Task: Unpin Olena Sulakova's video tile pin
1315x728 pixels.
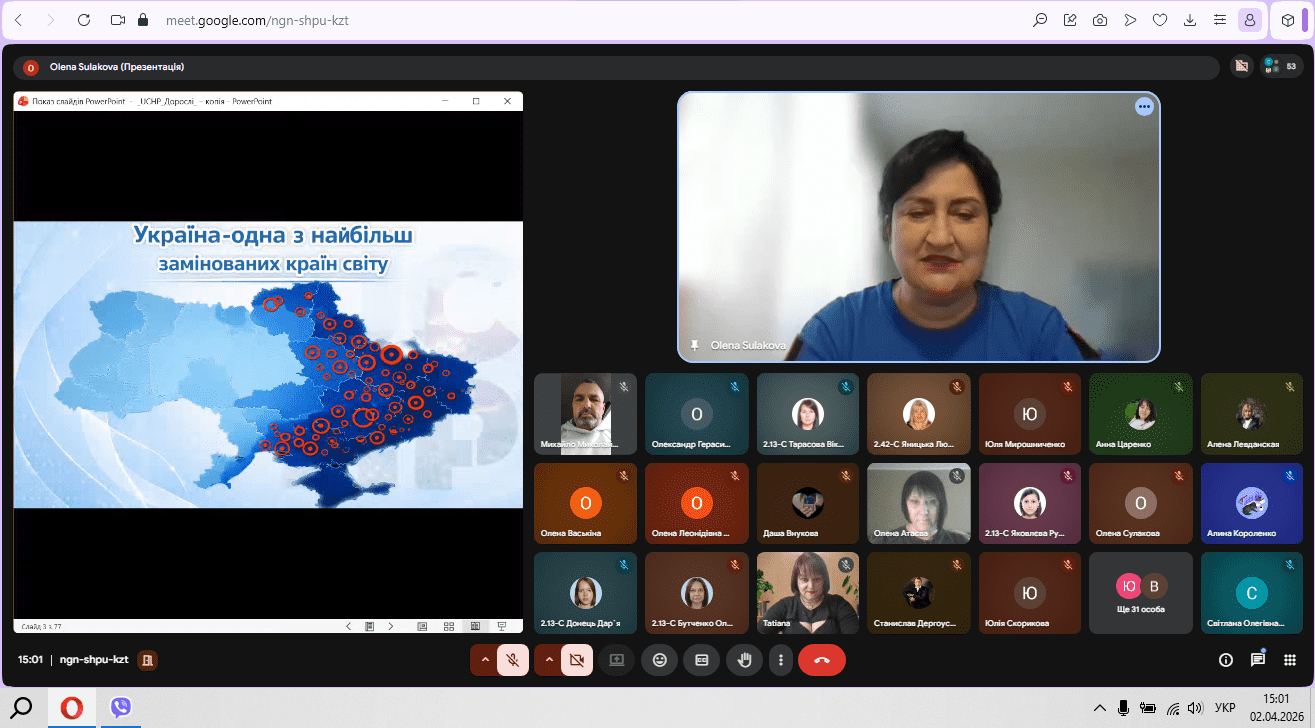Action: [x=695, y=345]
